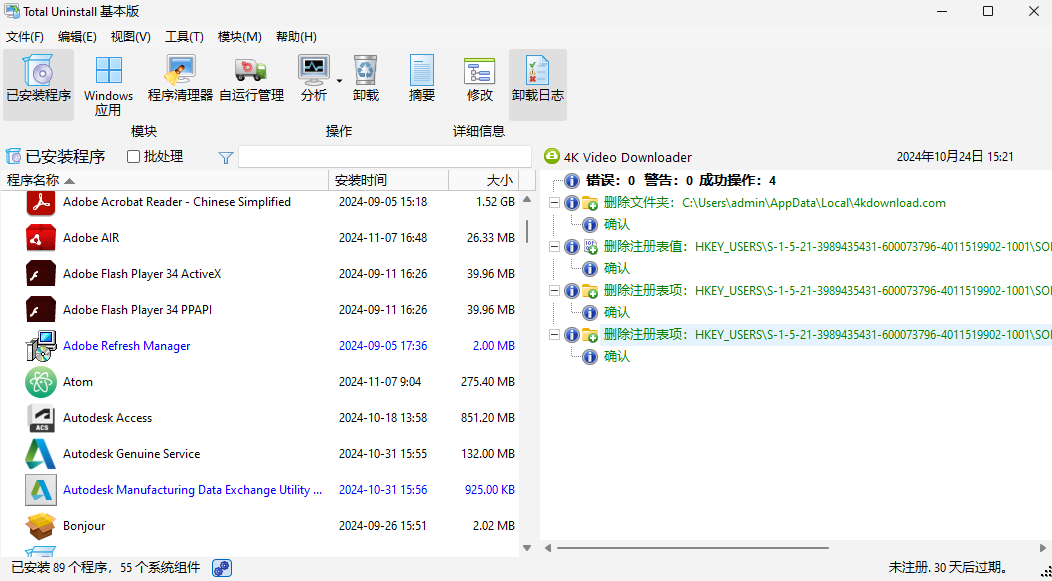Open the 已安装程序 module in toolbar
This screenshot has width=1052, height=581.
38,85
